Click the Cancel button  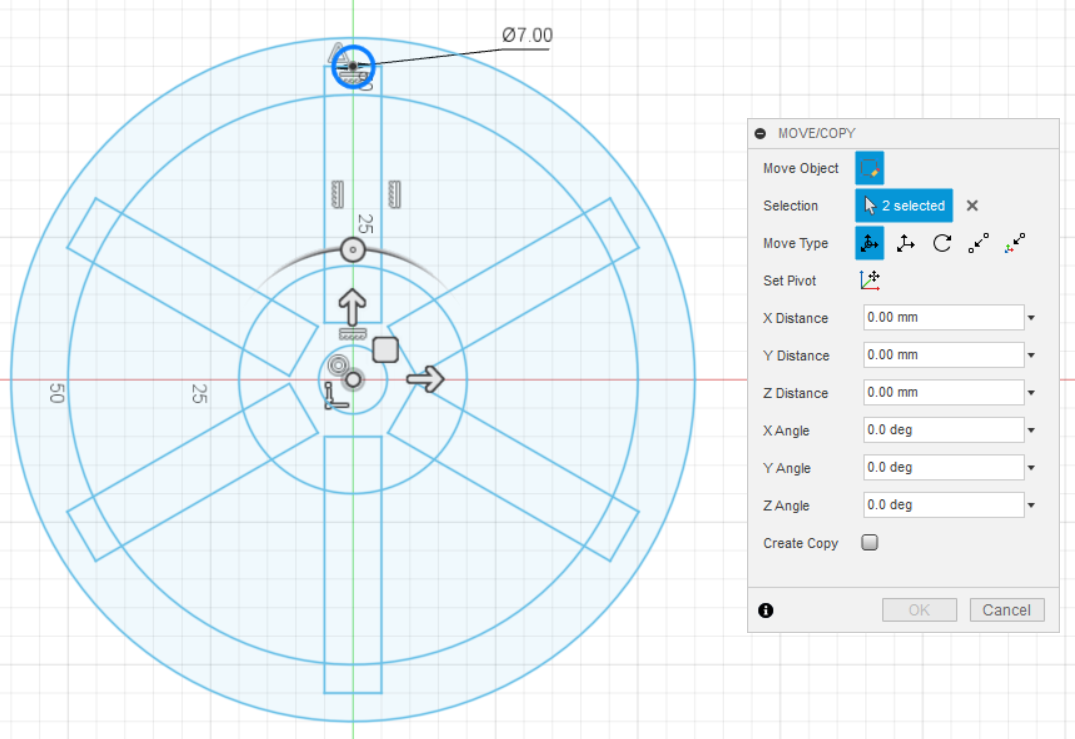[x=1006, y=610]
